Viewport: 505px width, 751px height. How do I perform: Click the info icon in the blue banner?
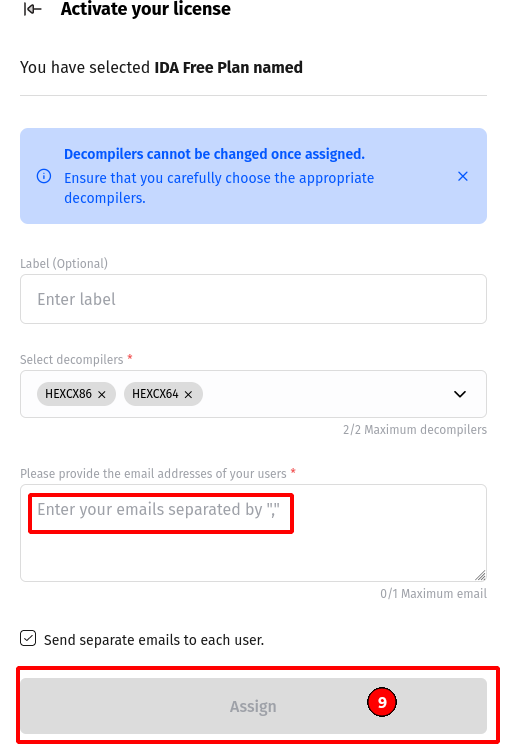pyautogui.click(x=44, y=176)
